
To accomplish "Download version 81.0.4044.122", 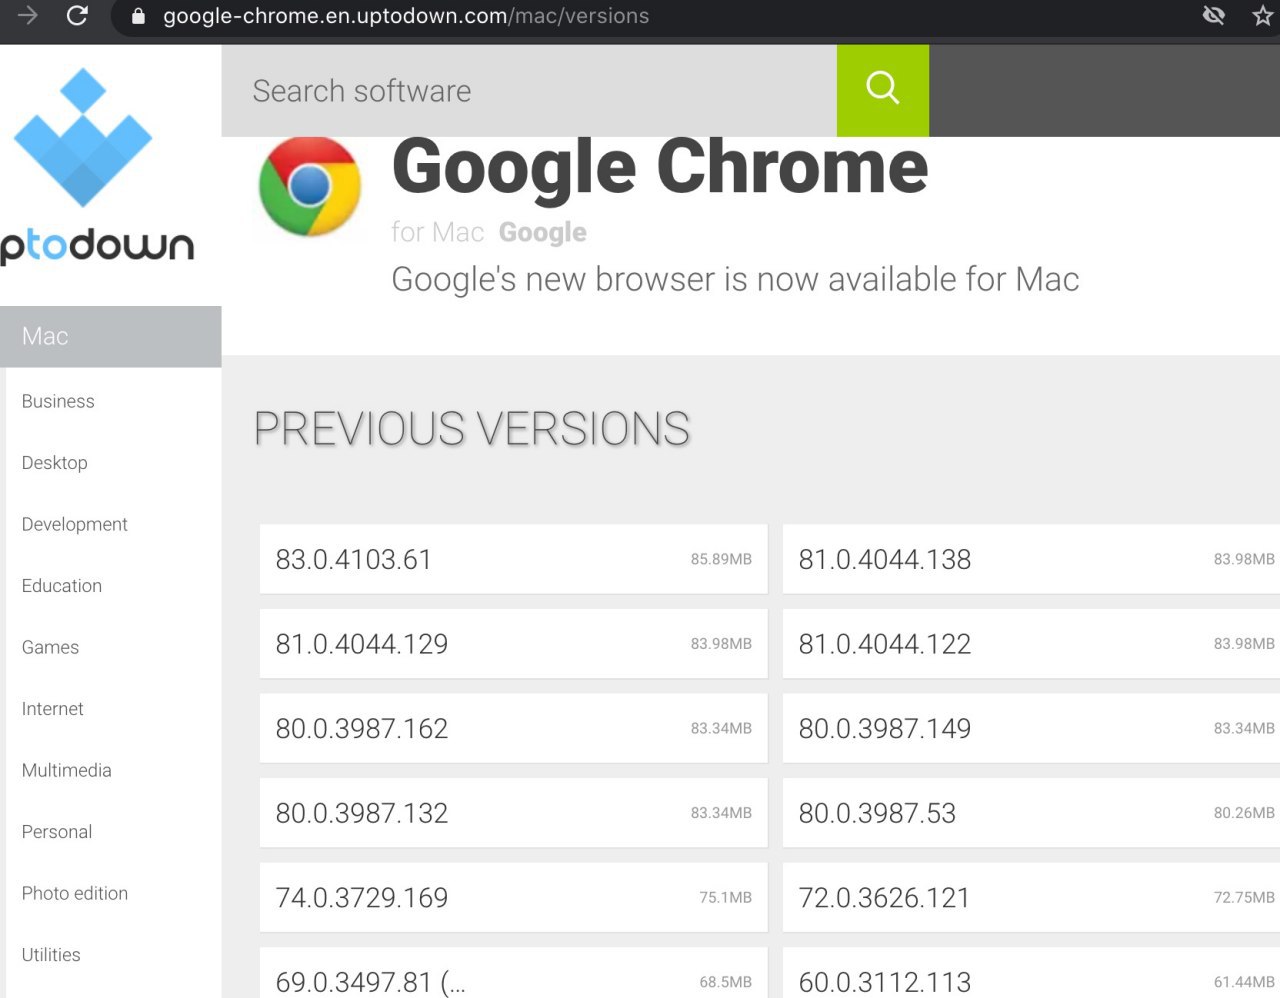I will [1031, 644].
